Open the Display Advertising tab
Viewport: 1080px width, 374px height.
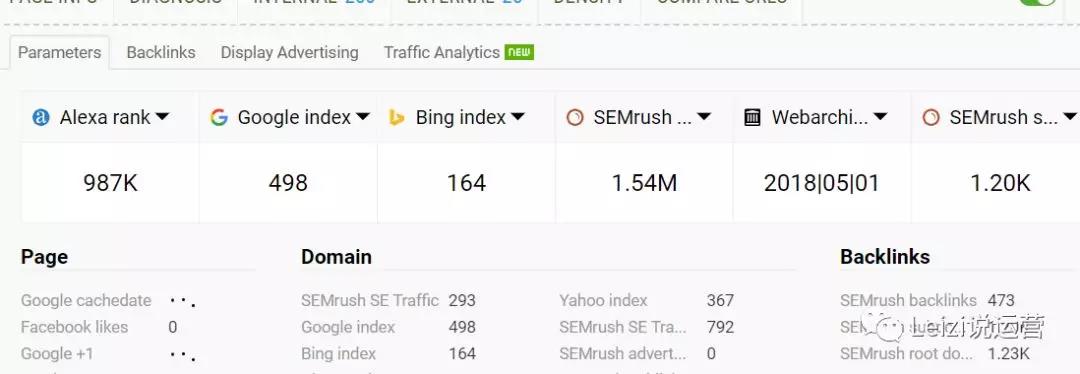click(289, 52)
